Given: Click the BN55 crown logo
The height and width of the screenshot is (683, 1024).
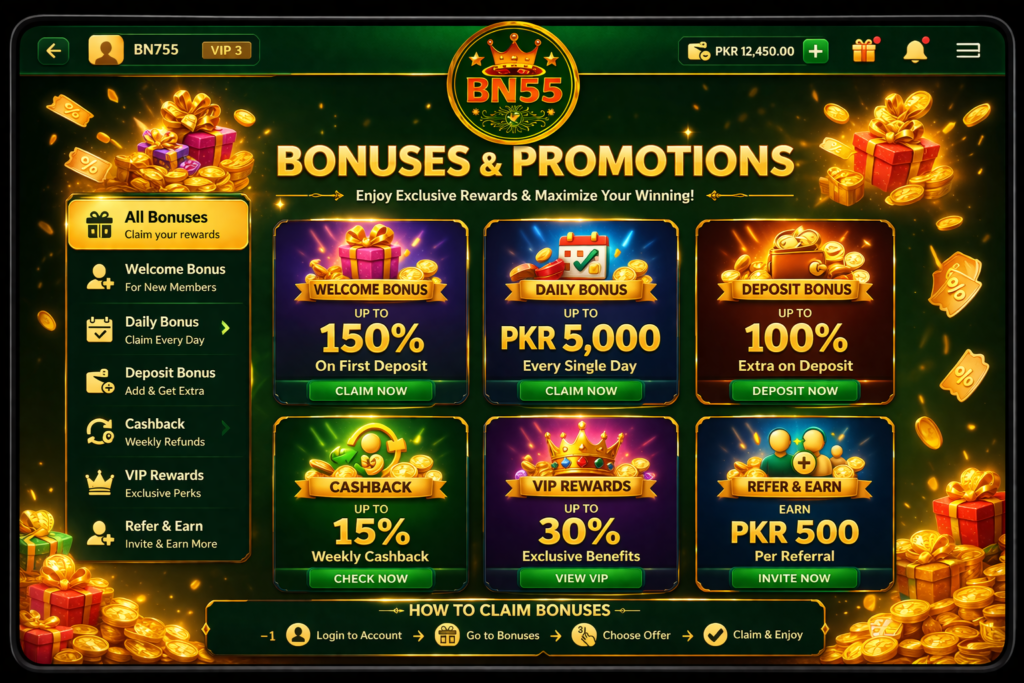Looking at the screenshot, I should (x=513, y=84).
